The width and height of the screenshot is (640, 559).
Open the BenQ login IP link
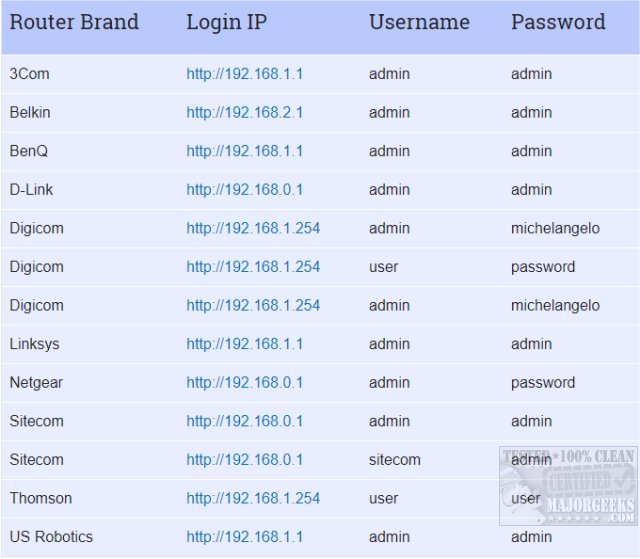244,151
